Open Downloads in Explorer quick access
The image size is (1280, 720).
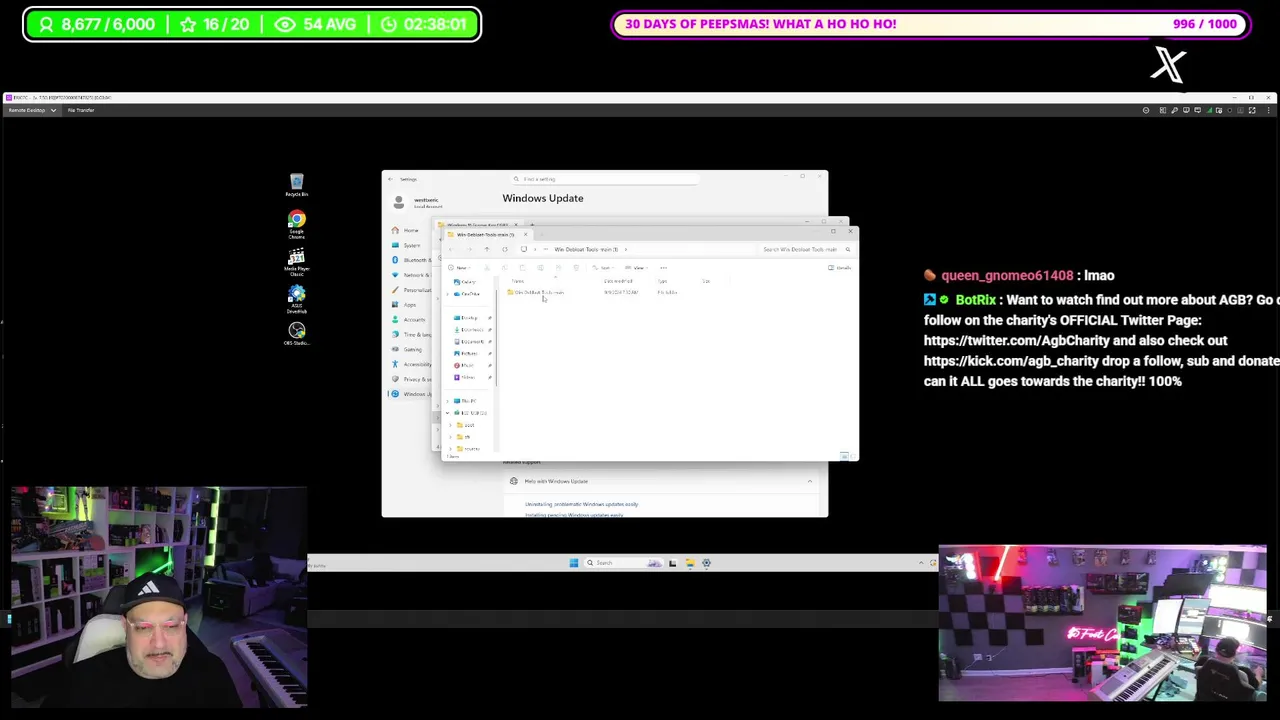coord(470,330)
